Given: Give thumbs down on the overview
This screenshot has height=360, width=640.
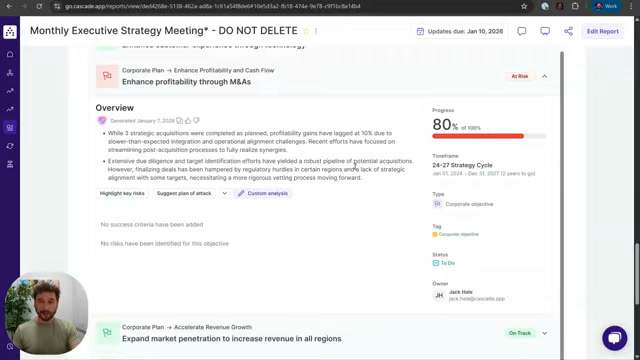Looking at the screenshot, I should click(196, 120).
